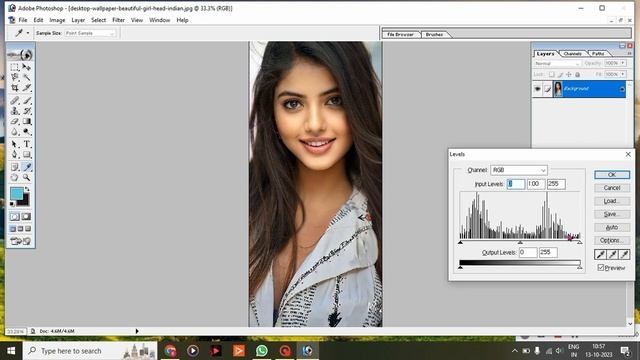
Task: Select the Move tool
Action: coord(27,67)
